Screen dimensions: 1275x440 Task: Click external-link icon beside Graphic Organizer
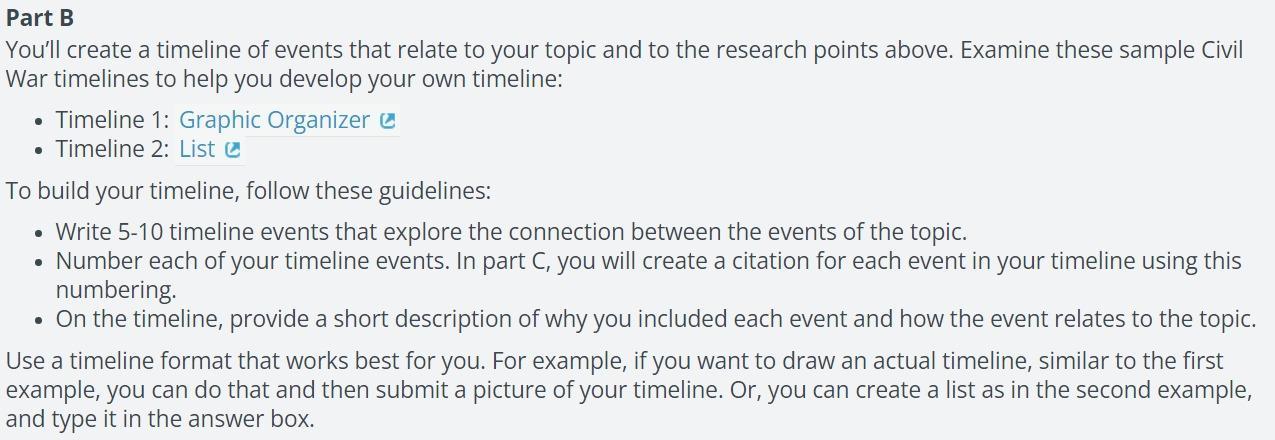tap(388, 121)
